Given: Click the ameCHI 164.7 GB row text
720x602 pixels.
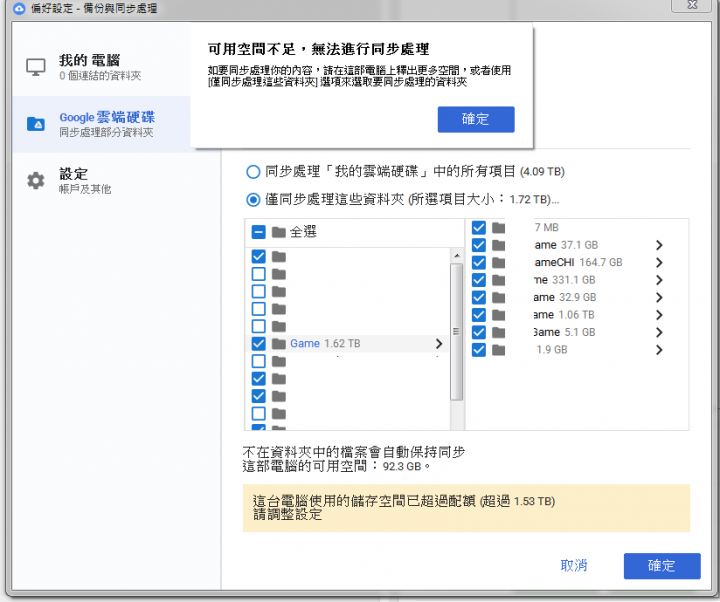Looking at the screenshot, I should (x=578, y=263).
